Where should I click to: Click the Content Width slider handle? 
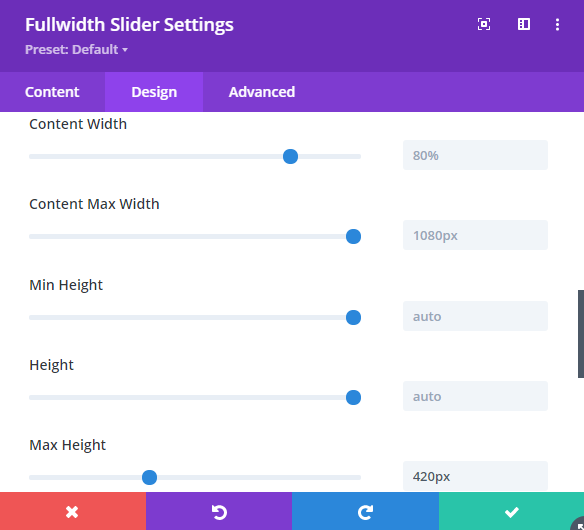pos(290,156)
